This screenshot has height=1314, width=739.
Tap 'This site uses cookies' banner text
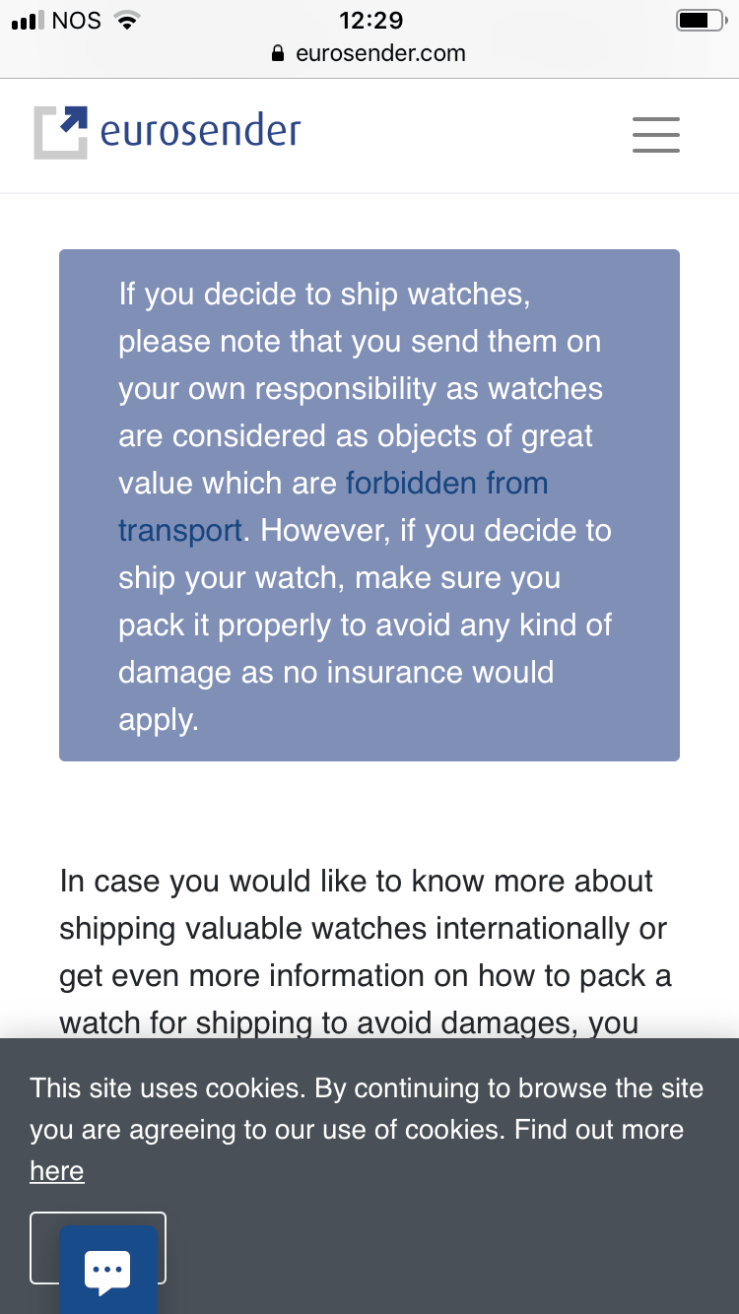[168, 1088]
